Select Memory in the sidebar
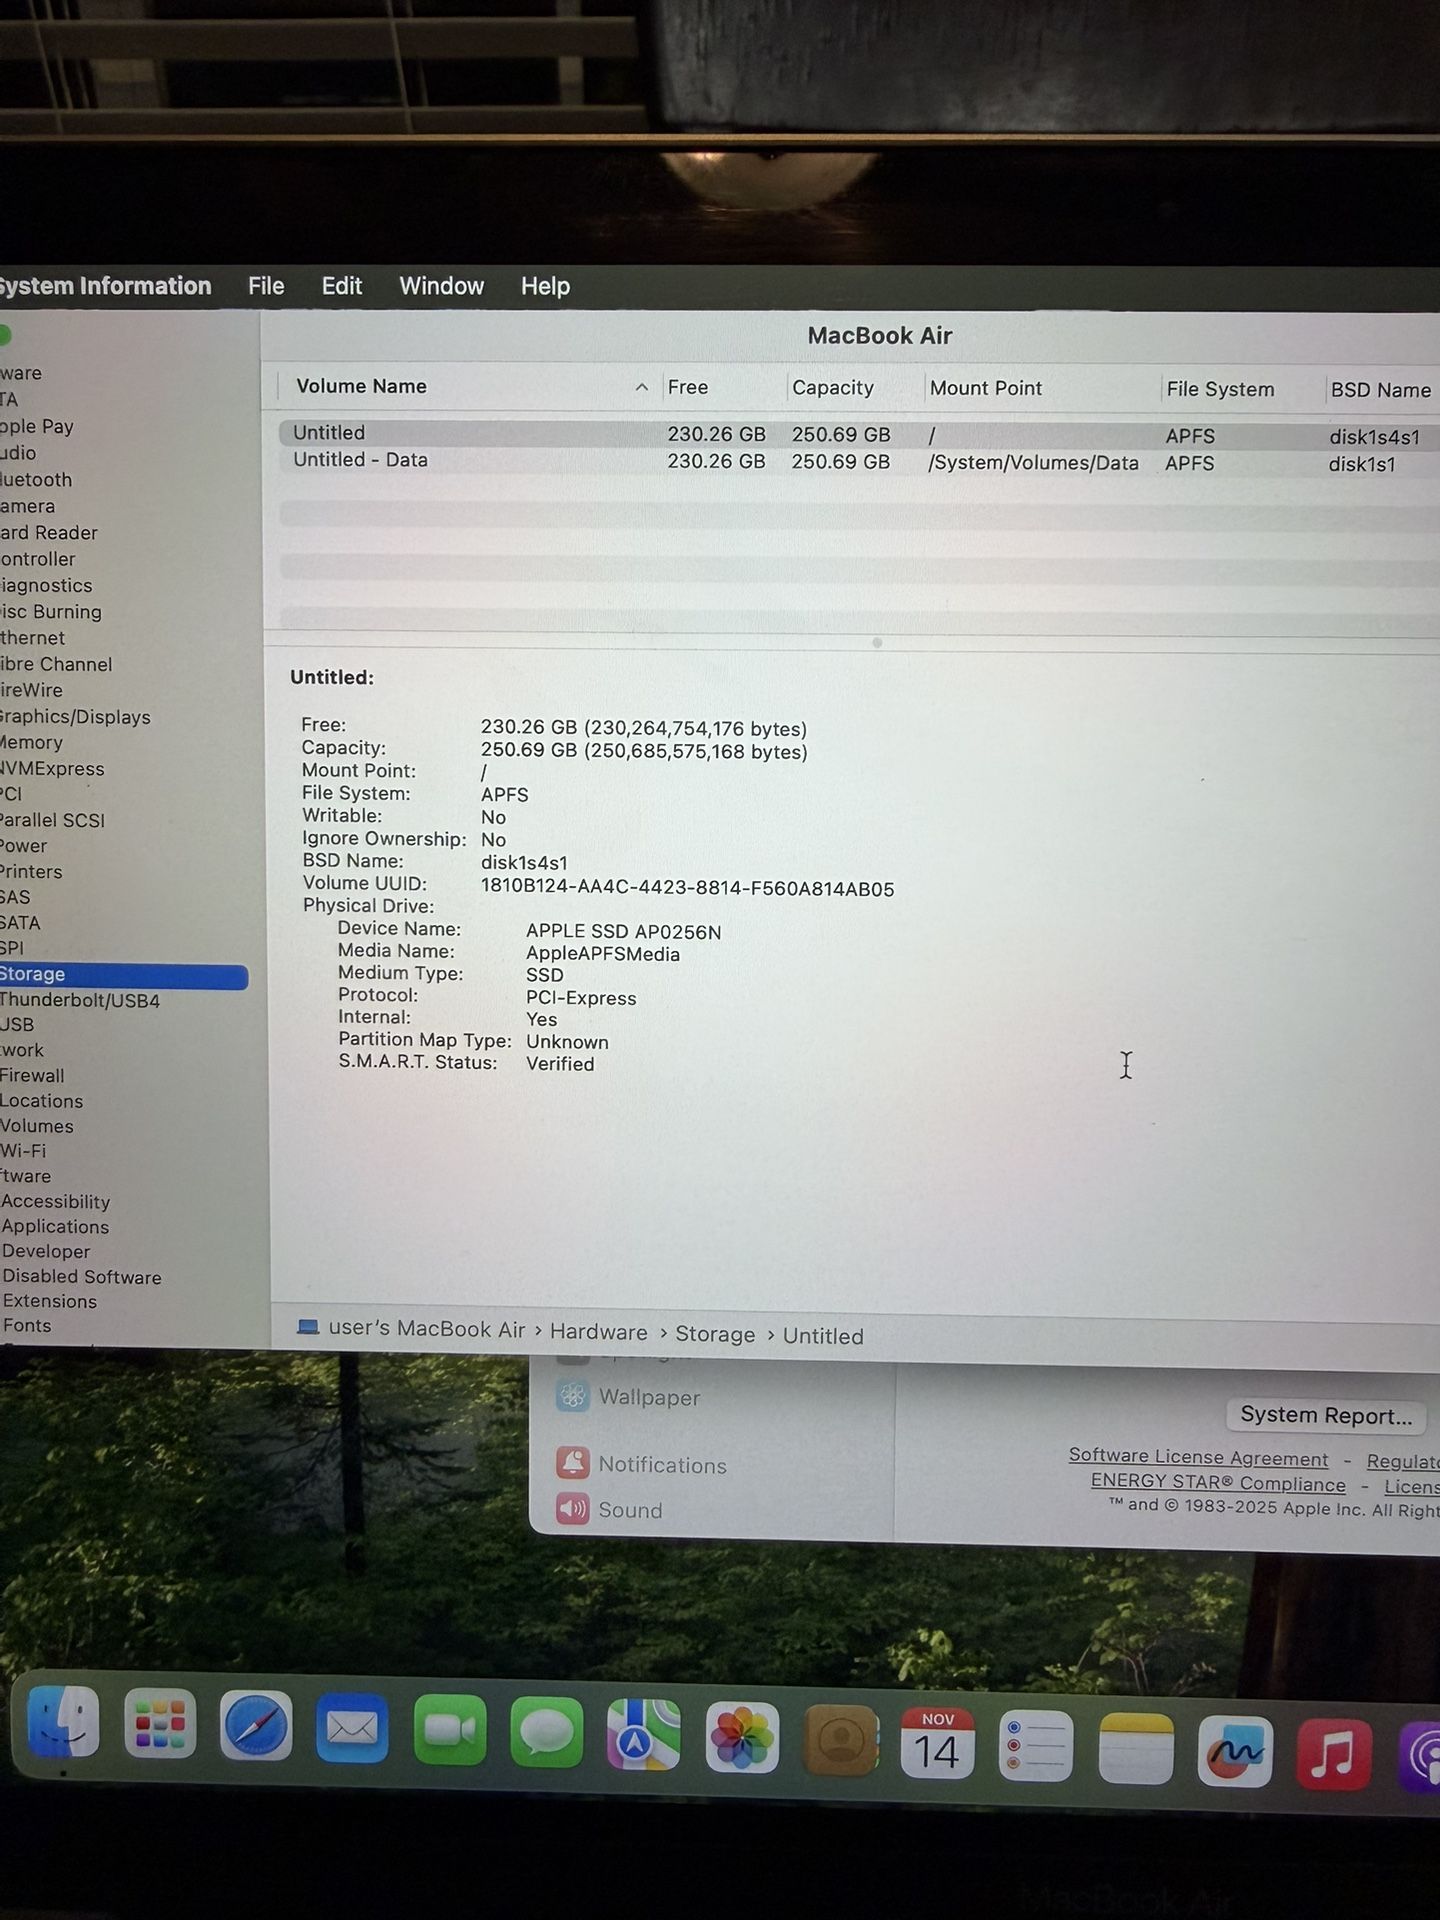 point(31,742)
